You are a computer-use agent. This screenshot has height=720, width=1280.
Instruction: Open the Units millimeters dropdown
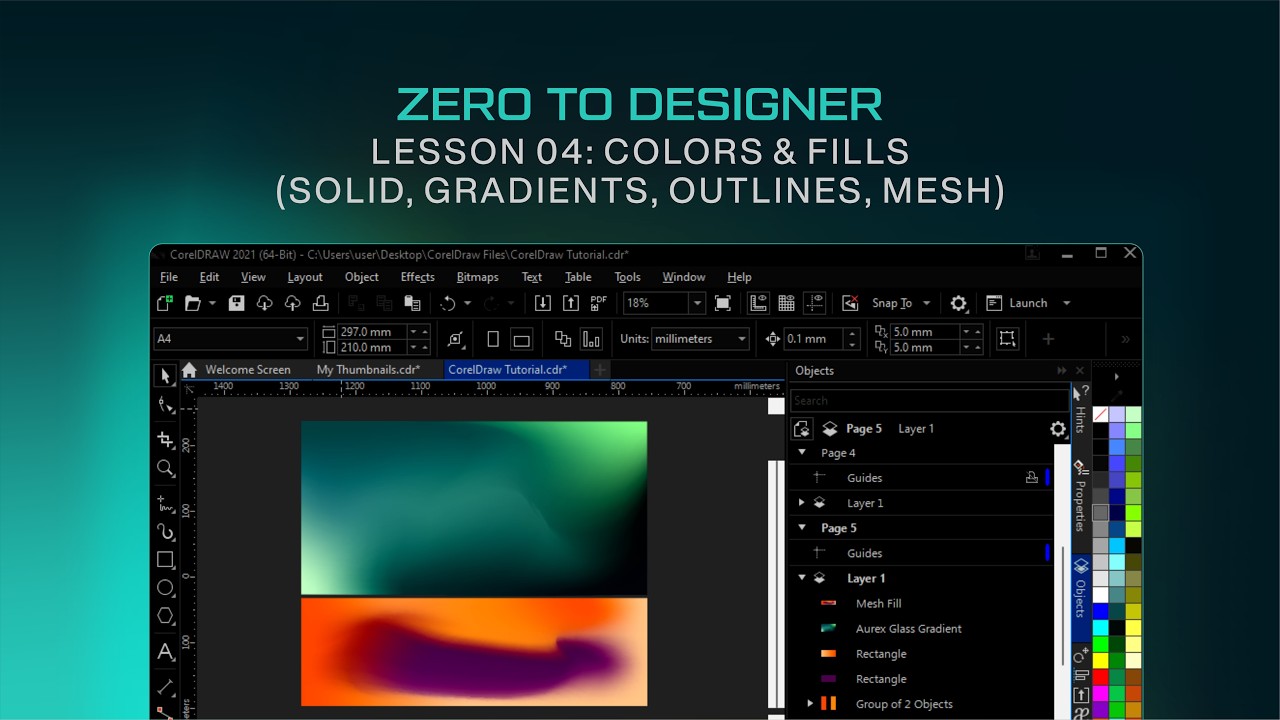742,339
